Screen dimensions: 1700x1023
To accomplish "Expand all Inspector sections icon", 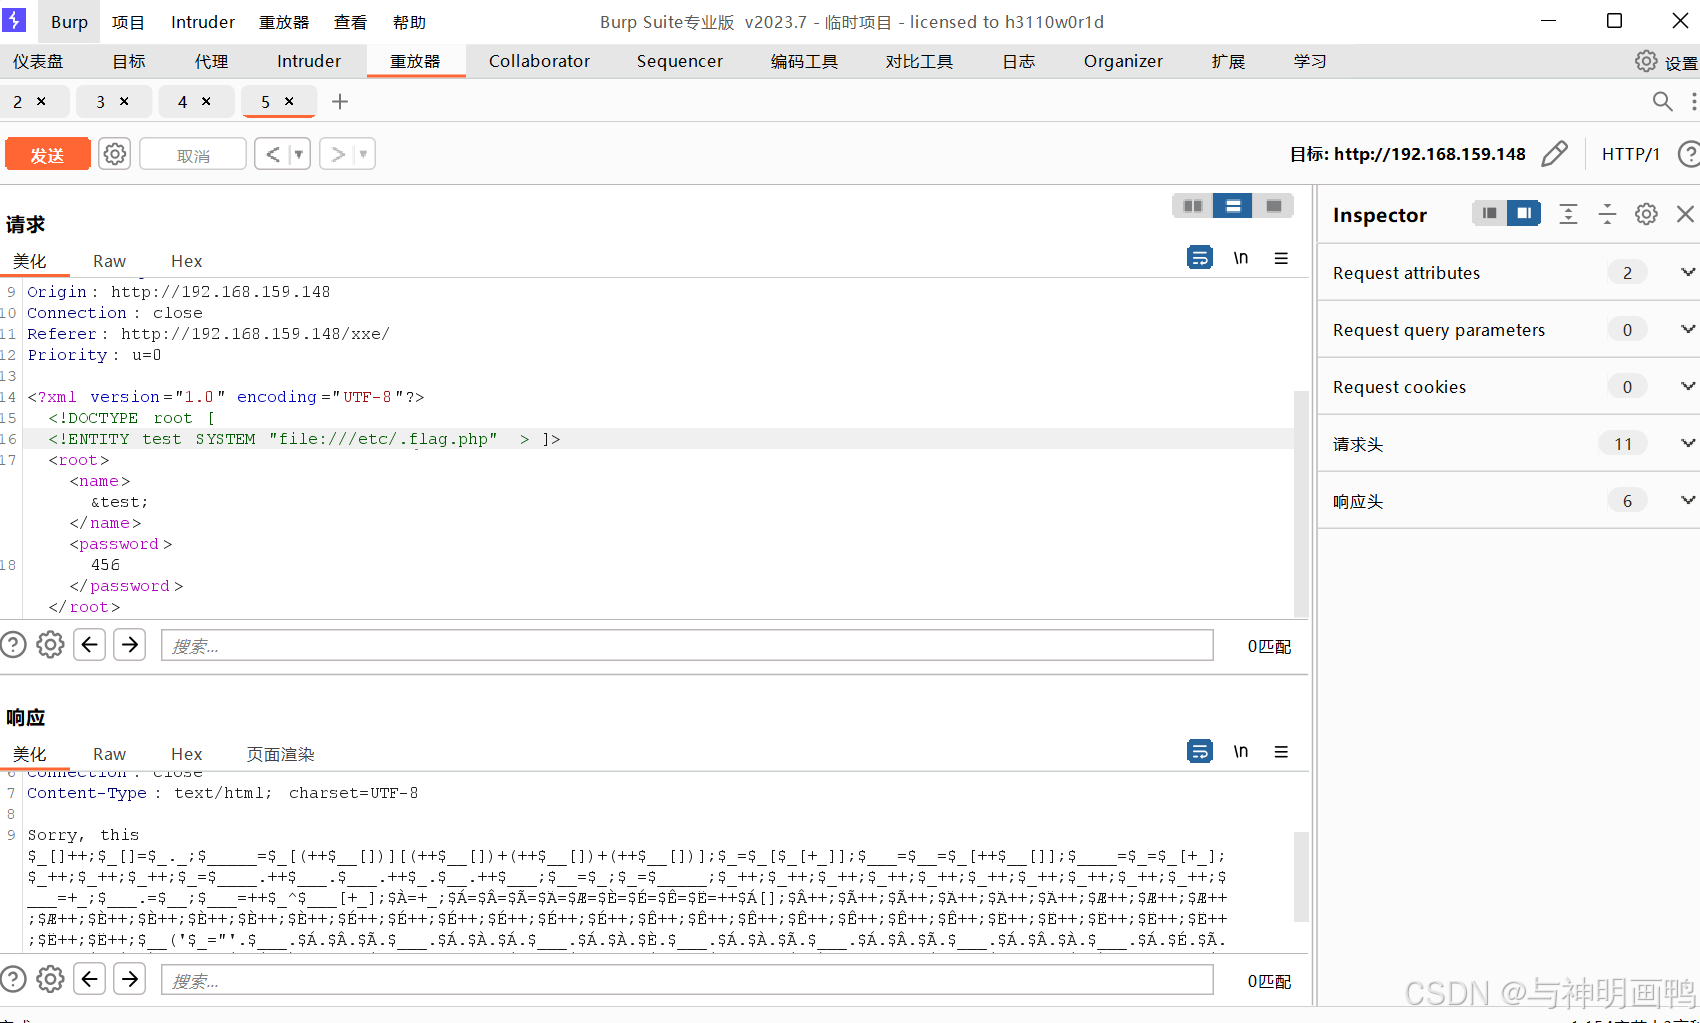I will click(x=1568, y=214).
